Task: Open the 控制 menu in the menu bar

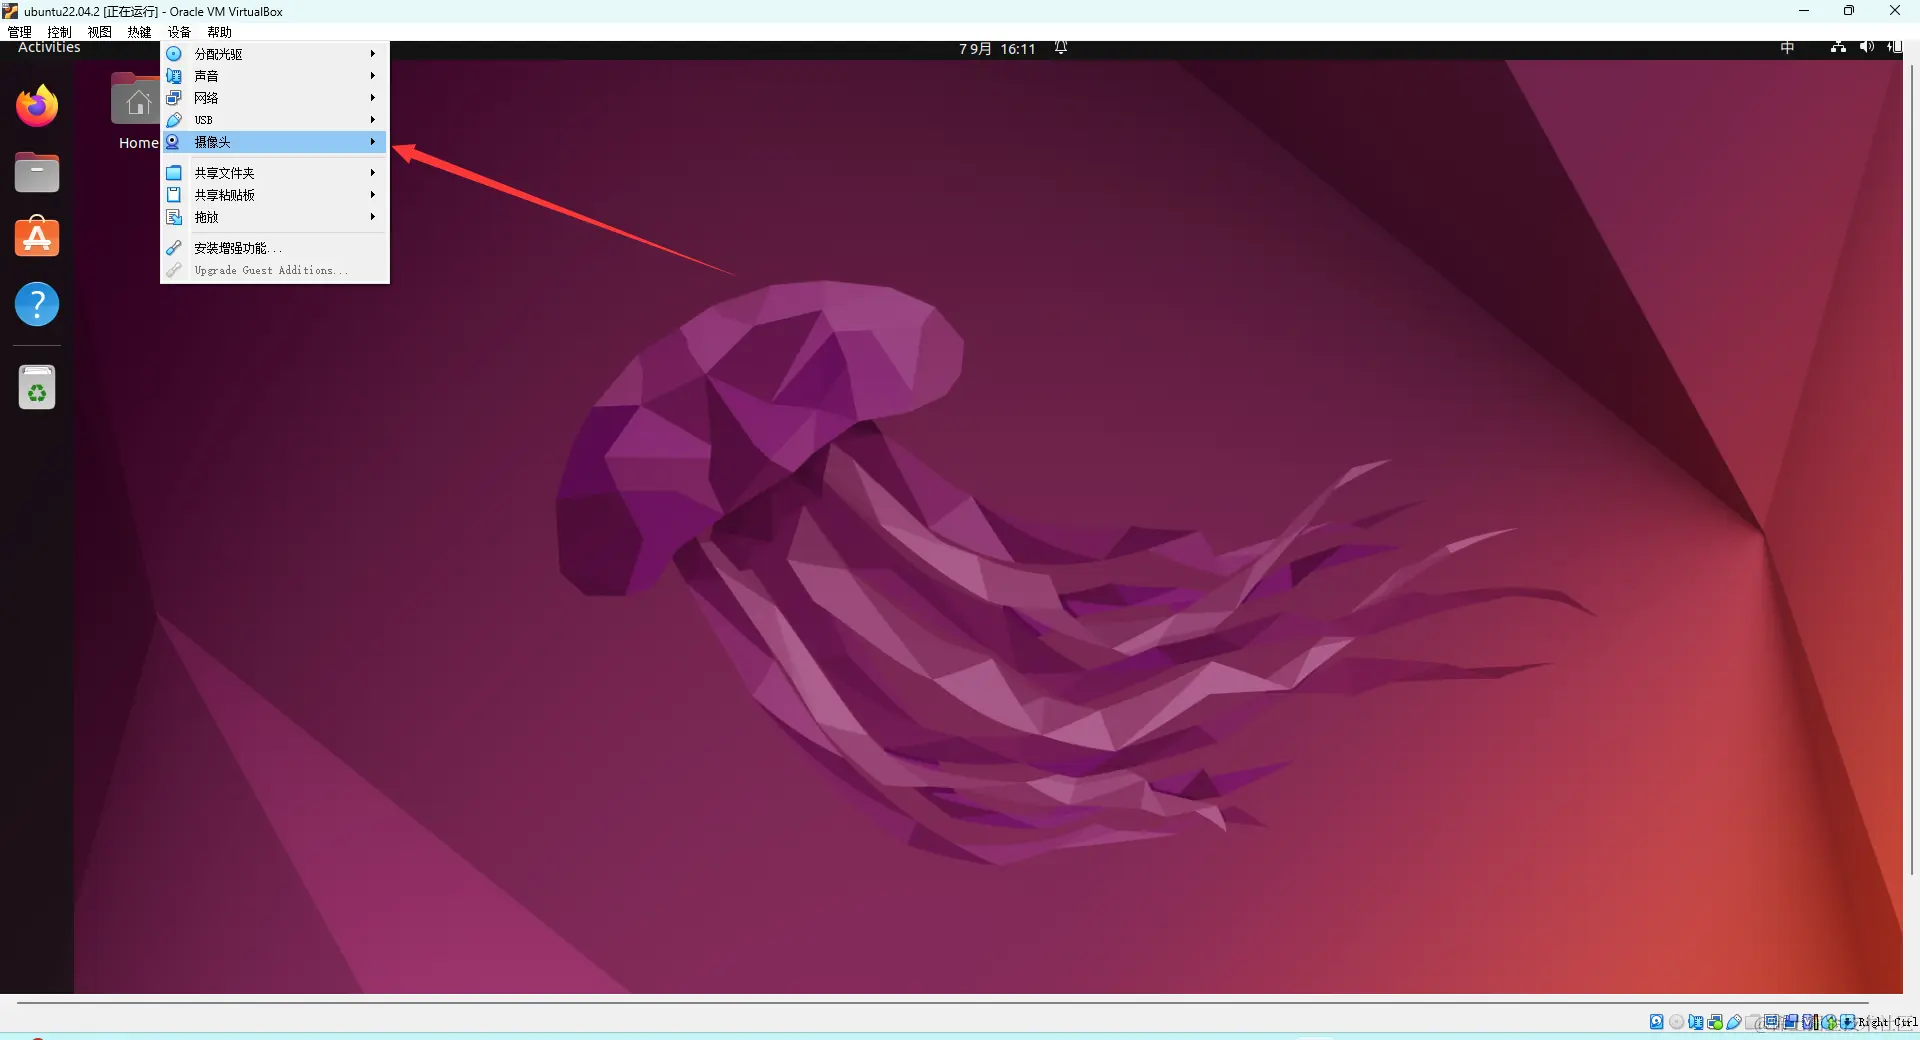Action: (x=60, y=32)
